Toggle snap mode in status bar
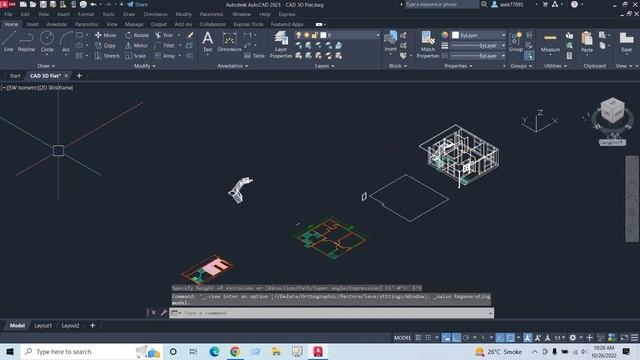 pos(428,338)
